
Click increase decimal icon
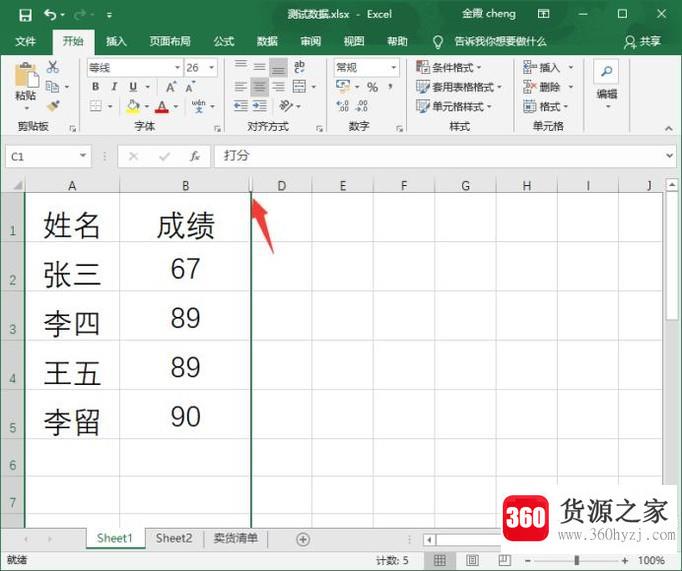coord(343,106)
